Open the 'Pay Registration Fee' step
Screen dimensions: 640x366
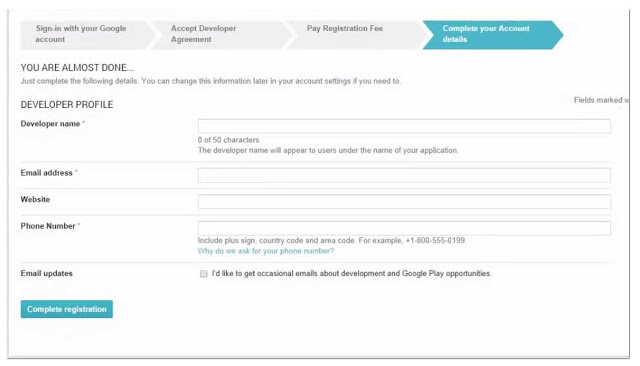pos(355,34)
